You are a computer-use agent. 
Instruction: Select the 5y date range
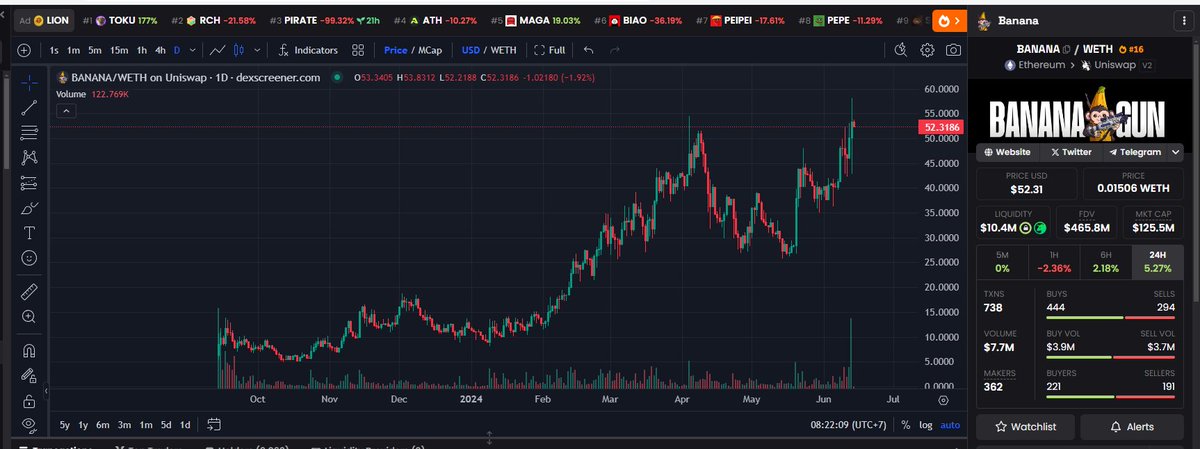tap(65, 424)
